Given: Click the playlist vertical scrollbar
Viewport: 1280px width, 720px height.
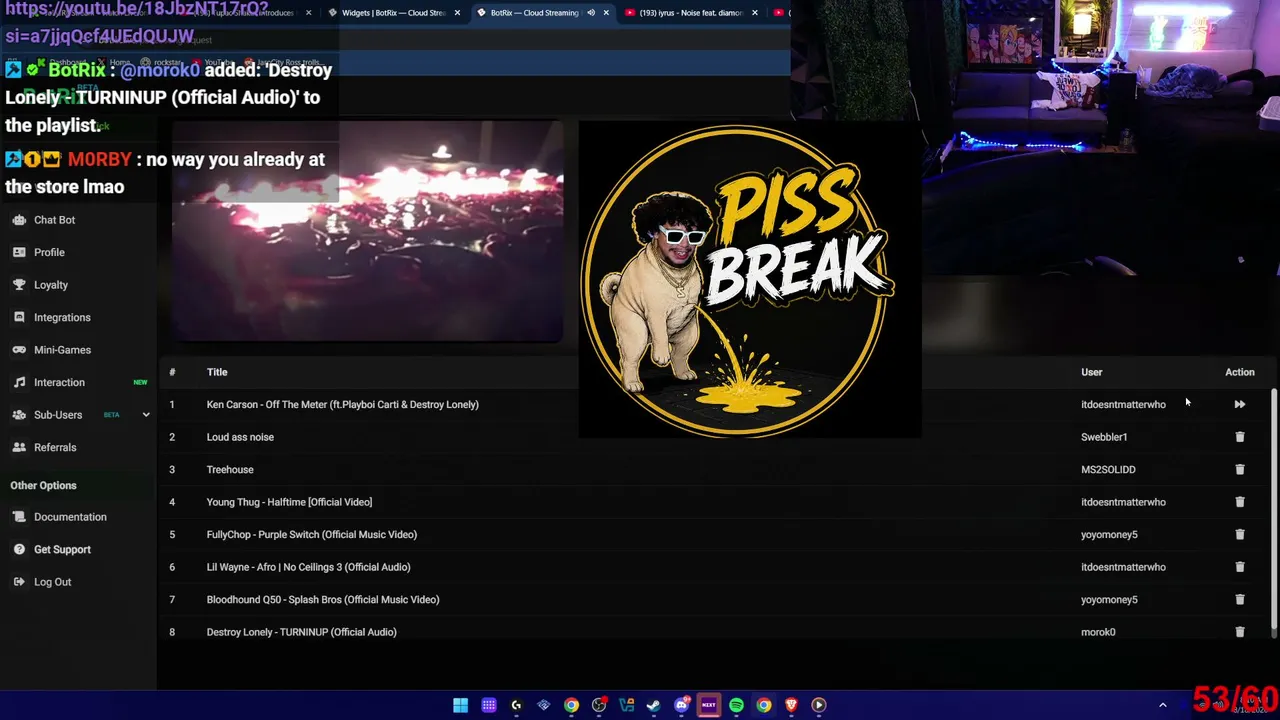Looking at the screenshot, I should click(1273, 510).
